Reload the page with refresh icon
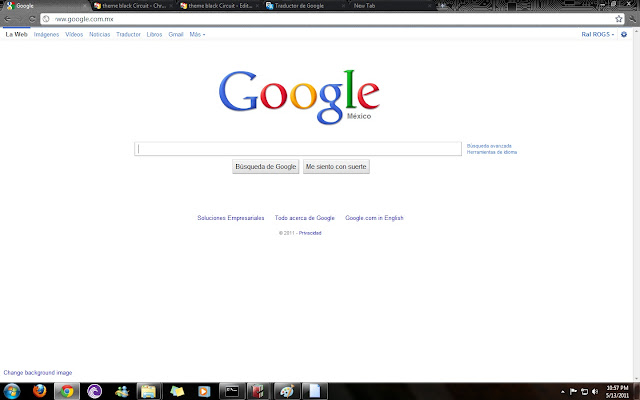Image resolution: width=640 pixels, height=400 pixels. pyautogui.click(x=32, y=19)
